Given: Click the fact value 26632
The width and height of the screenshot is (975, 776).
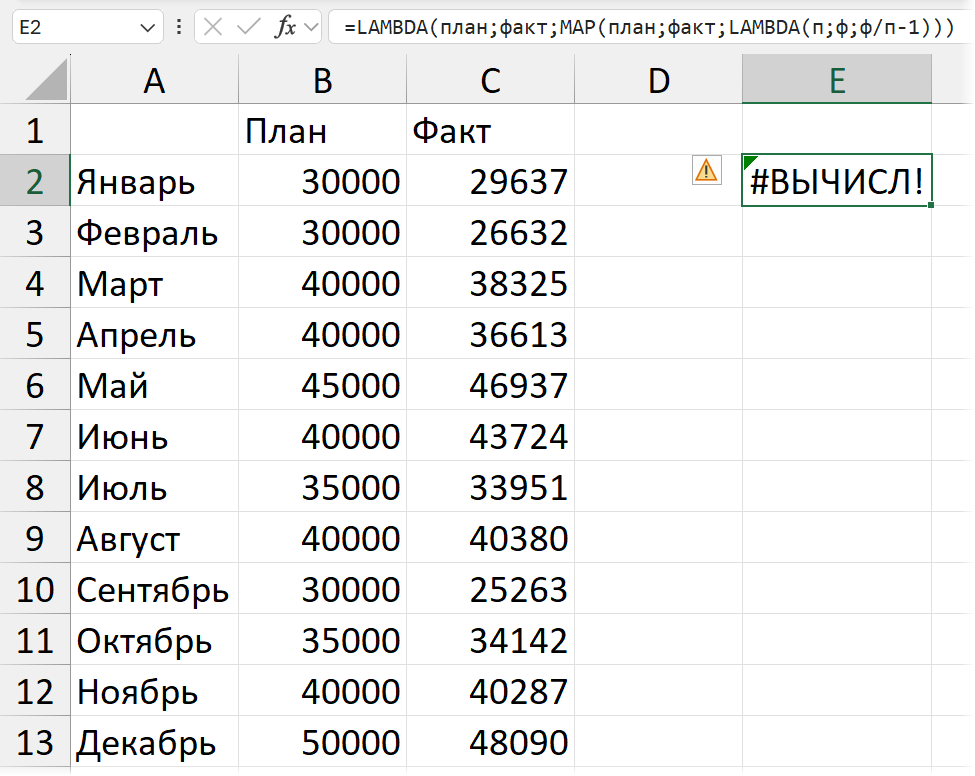Looking at the screenshot, I should point(490,231).
